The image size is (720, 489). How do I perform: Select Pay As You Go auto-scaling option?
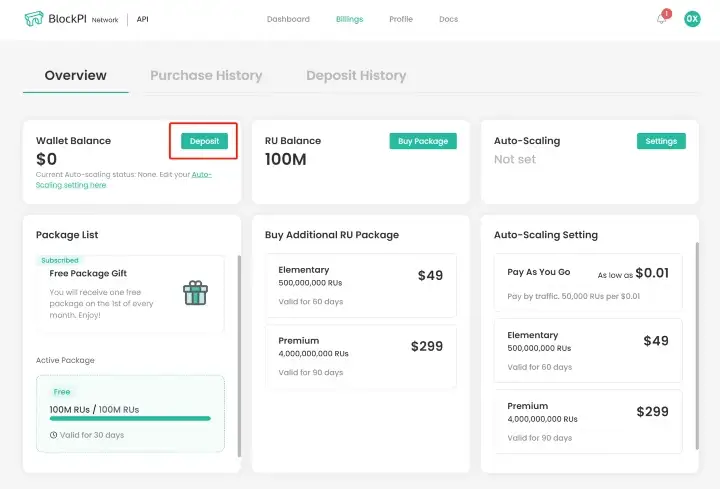pos(588,282)
